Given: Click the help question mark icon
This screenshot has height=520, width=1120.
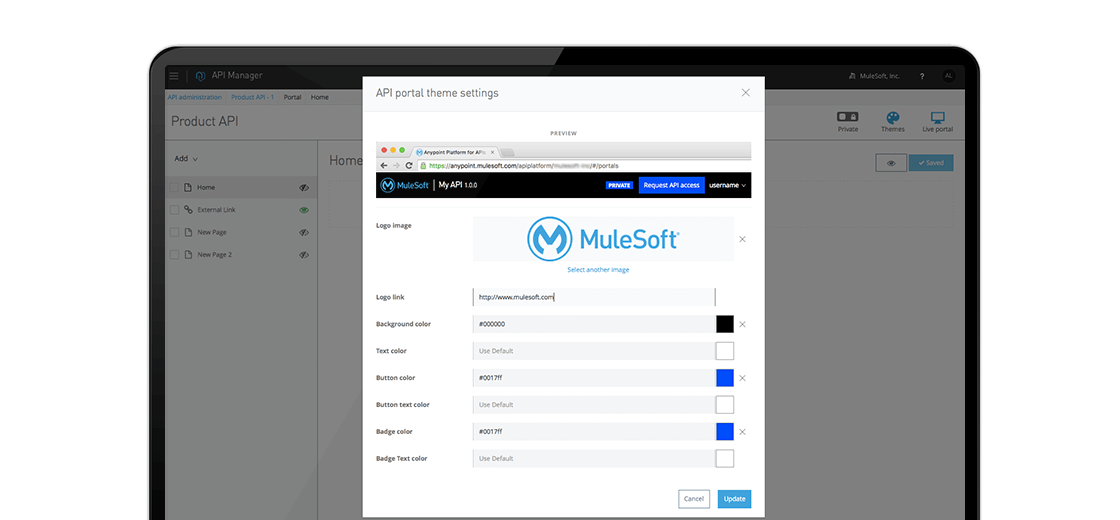Looking at the screenshot, I should click(x=922, y=76).
